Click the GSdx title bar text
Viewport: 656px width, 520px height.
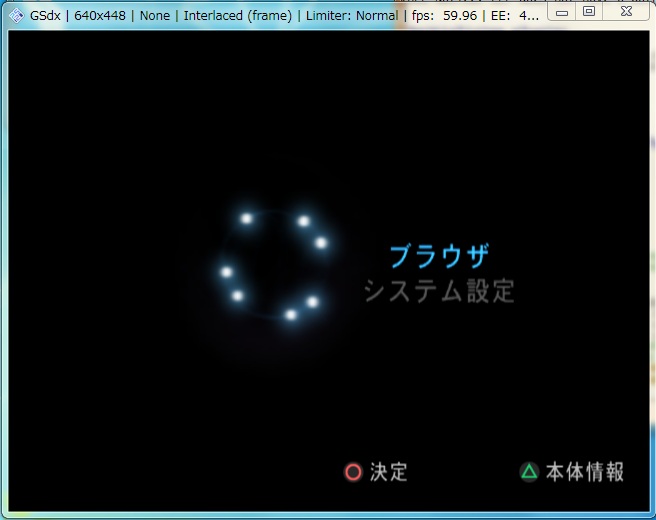[x=284, y=15]
